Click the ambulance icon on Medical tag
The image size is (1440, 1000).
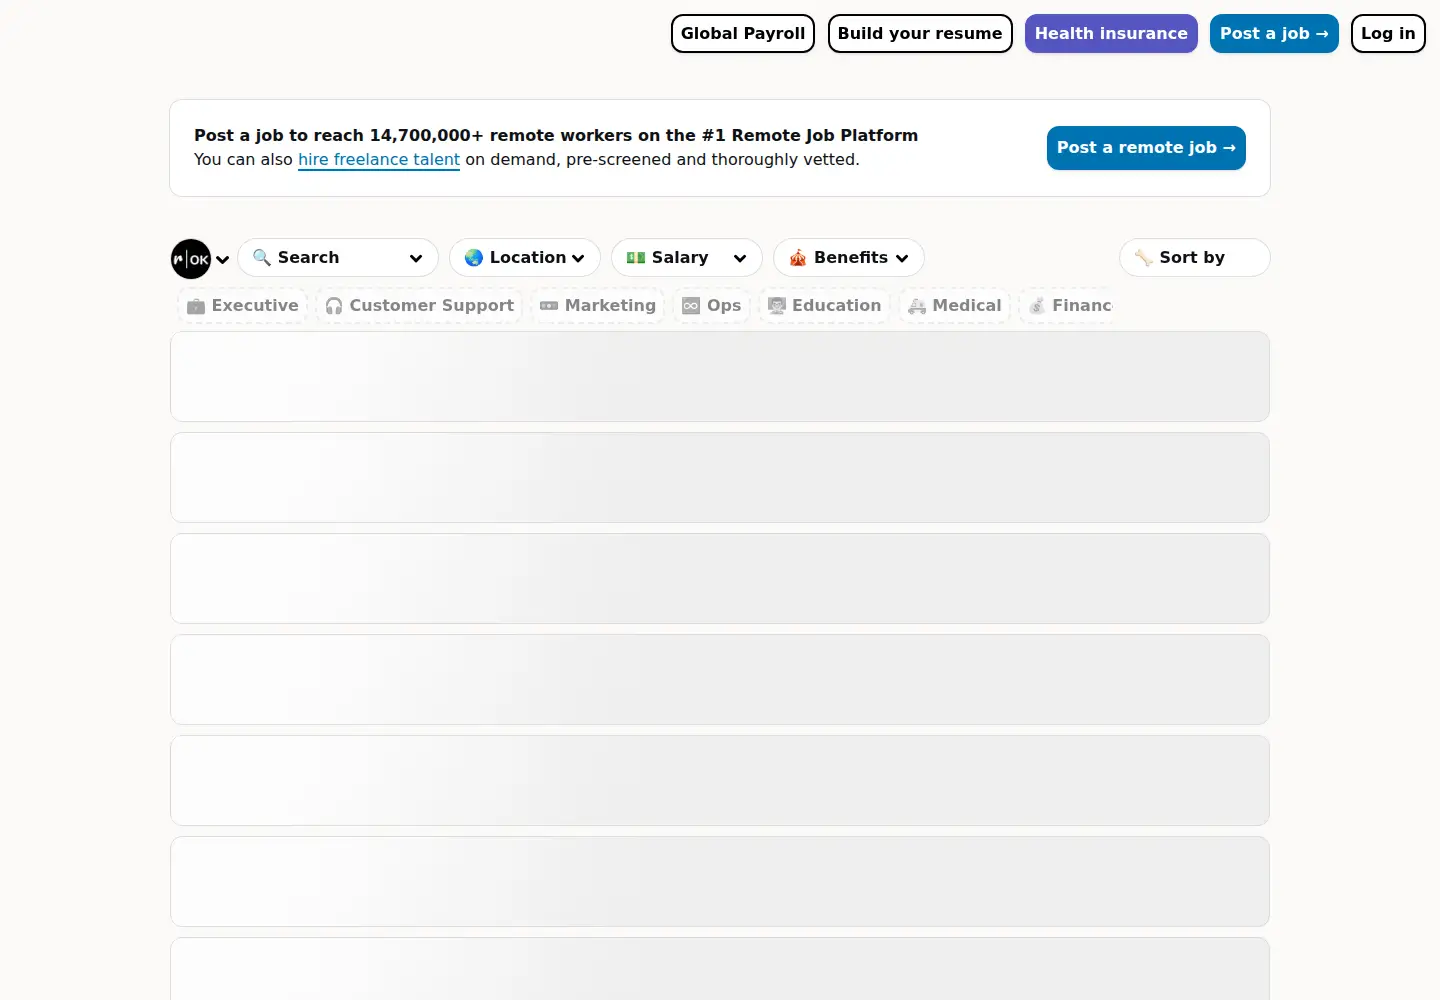click(x=917, y=306)
